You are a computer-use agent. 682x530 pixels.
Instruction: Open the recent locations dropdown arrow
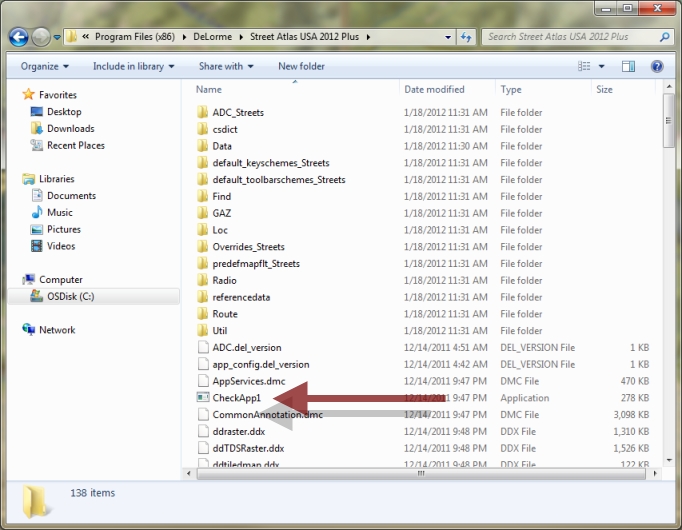pos(57,37)
